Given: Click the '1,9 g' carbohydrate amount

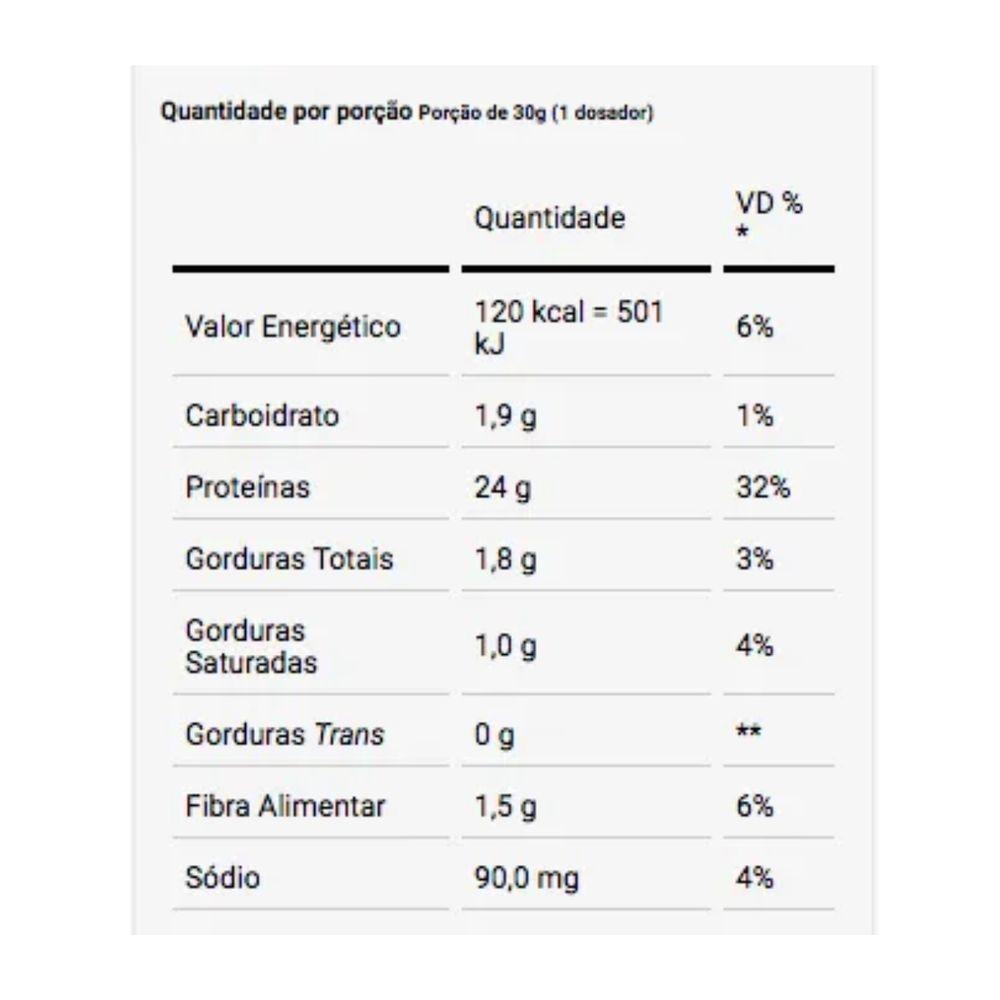Looking at the screenshot, I should 505,415.
